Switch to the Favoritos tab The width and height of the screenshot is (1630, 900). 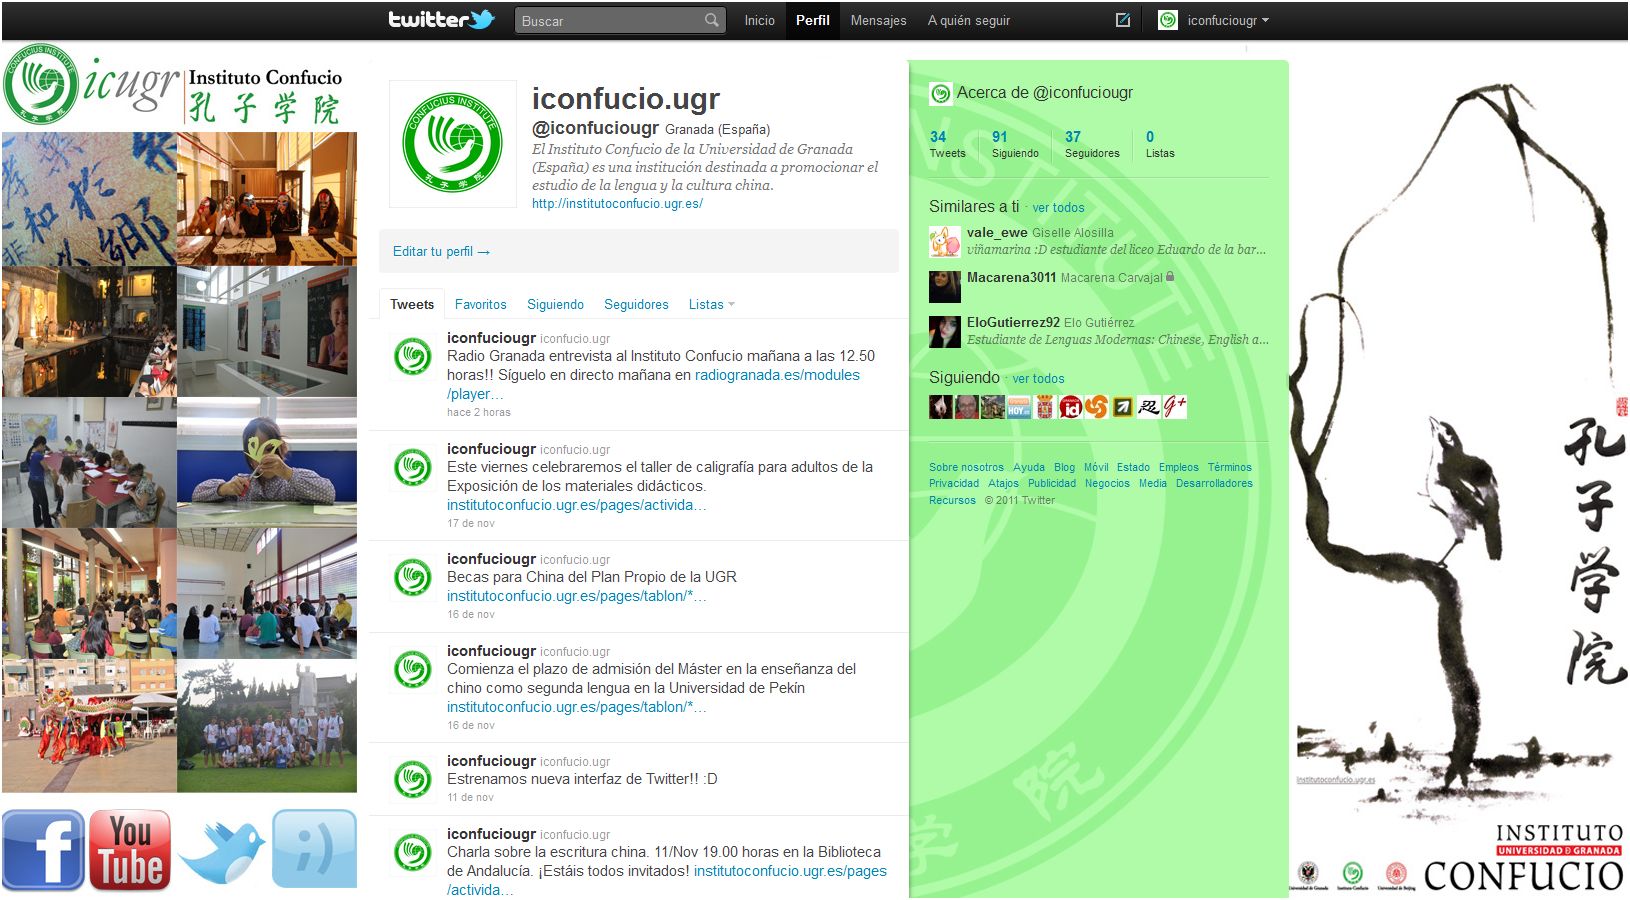pyautogui.click(x=480, y=304)
